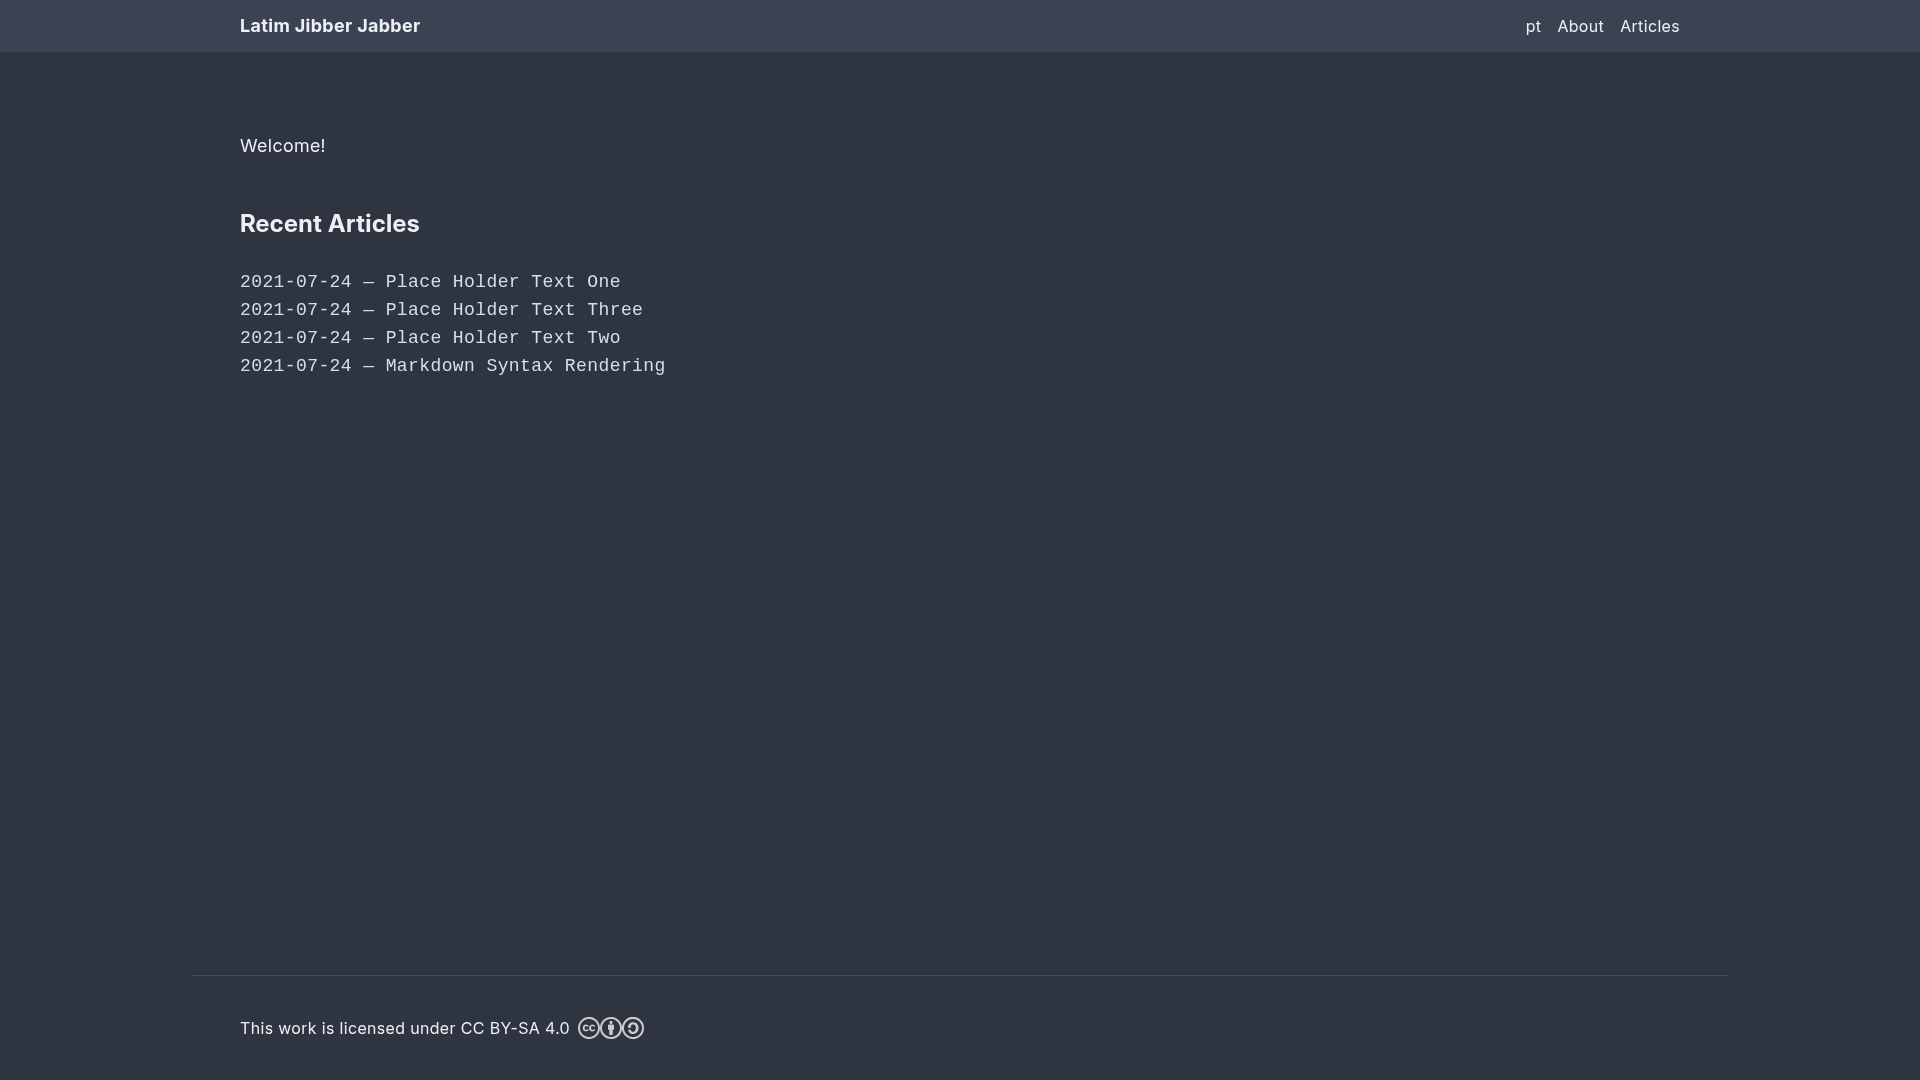Open the About page
The width and height of the screenshot is (1920, 1080).
(x=1580, y=27)
